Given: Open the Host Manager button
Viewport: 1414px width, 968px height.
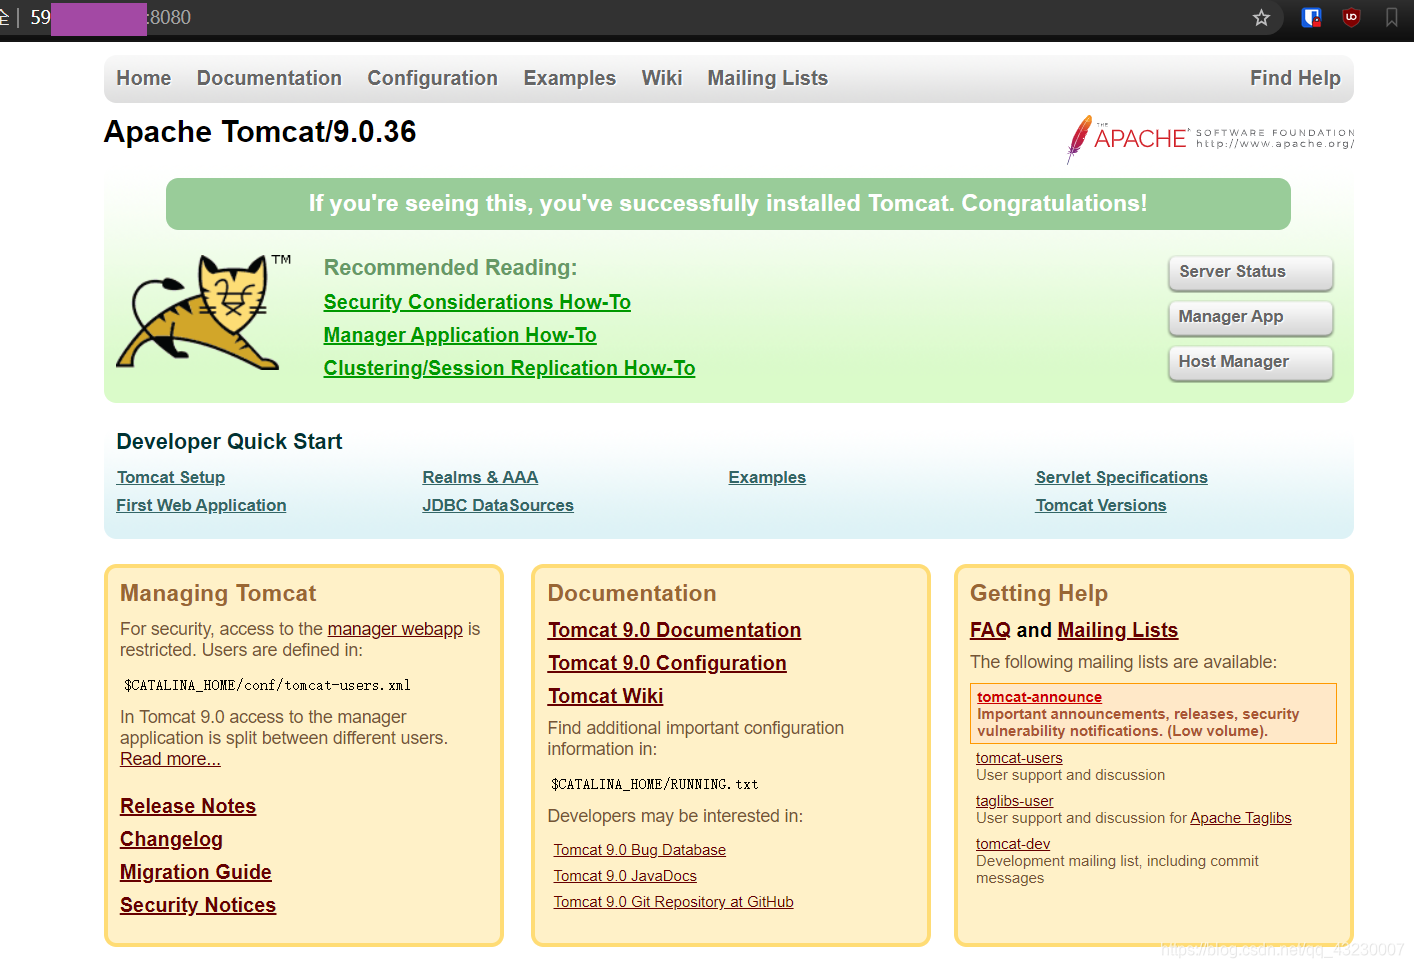Looking at the screenshot, I should (1250, 362).
